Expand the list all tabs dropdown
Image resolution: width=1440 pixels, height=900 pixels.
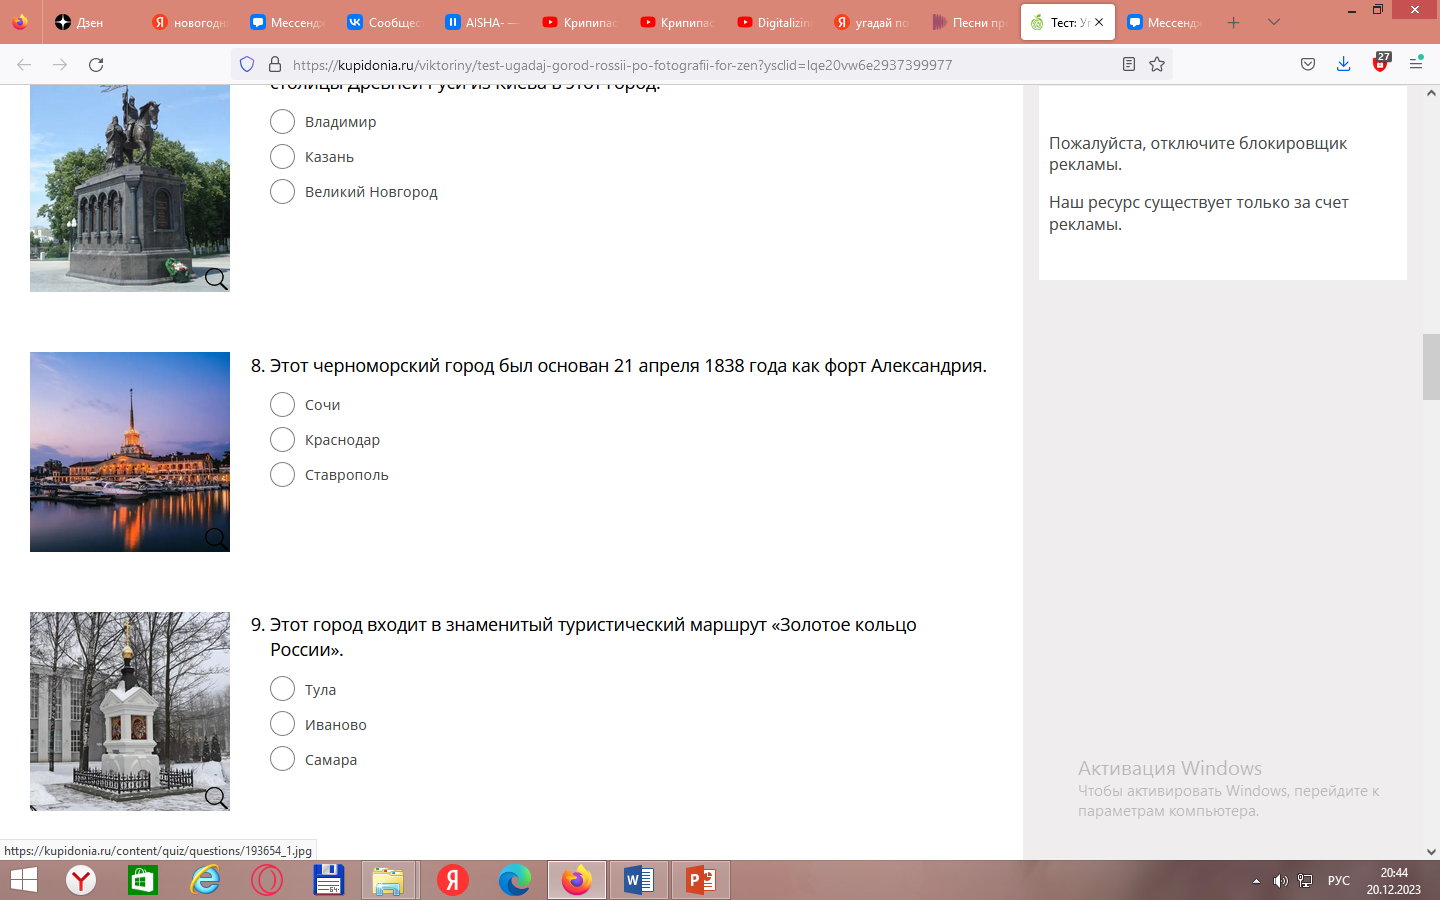(1273, 22)
